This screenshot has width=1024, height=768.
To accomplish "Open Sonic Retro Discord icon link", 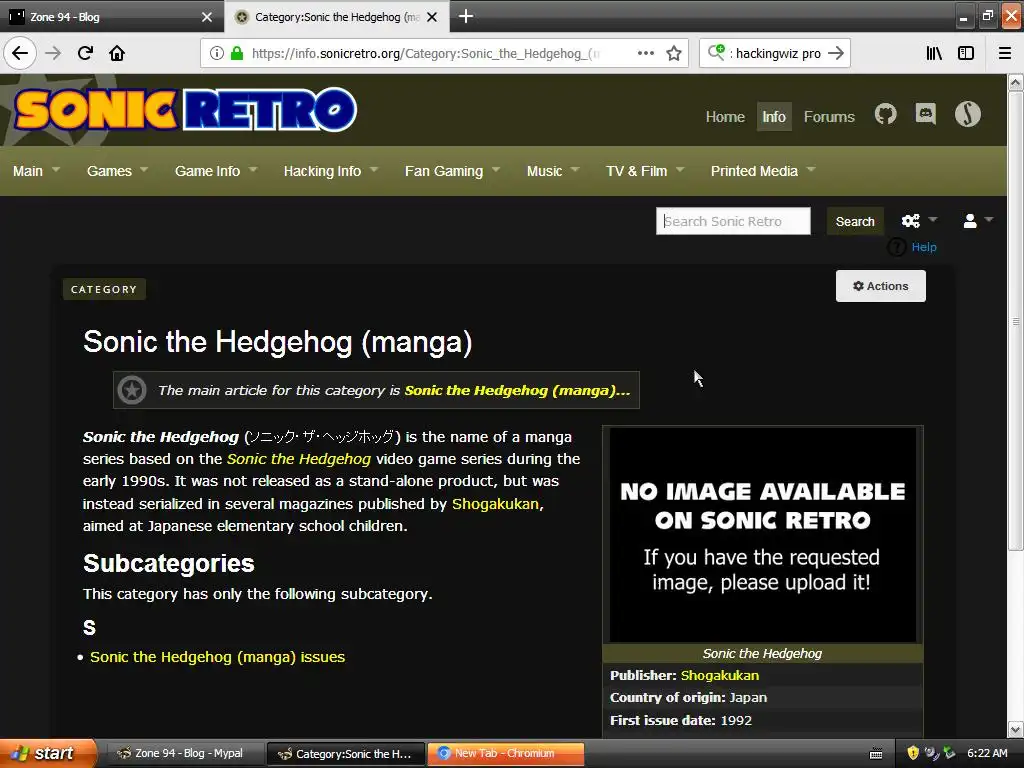I will (925, 114).
